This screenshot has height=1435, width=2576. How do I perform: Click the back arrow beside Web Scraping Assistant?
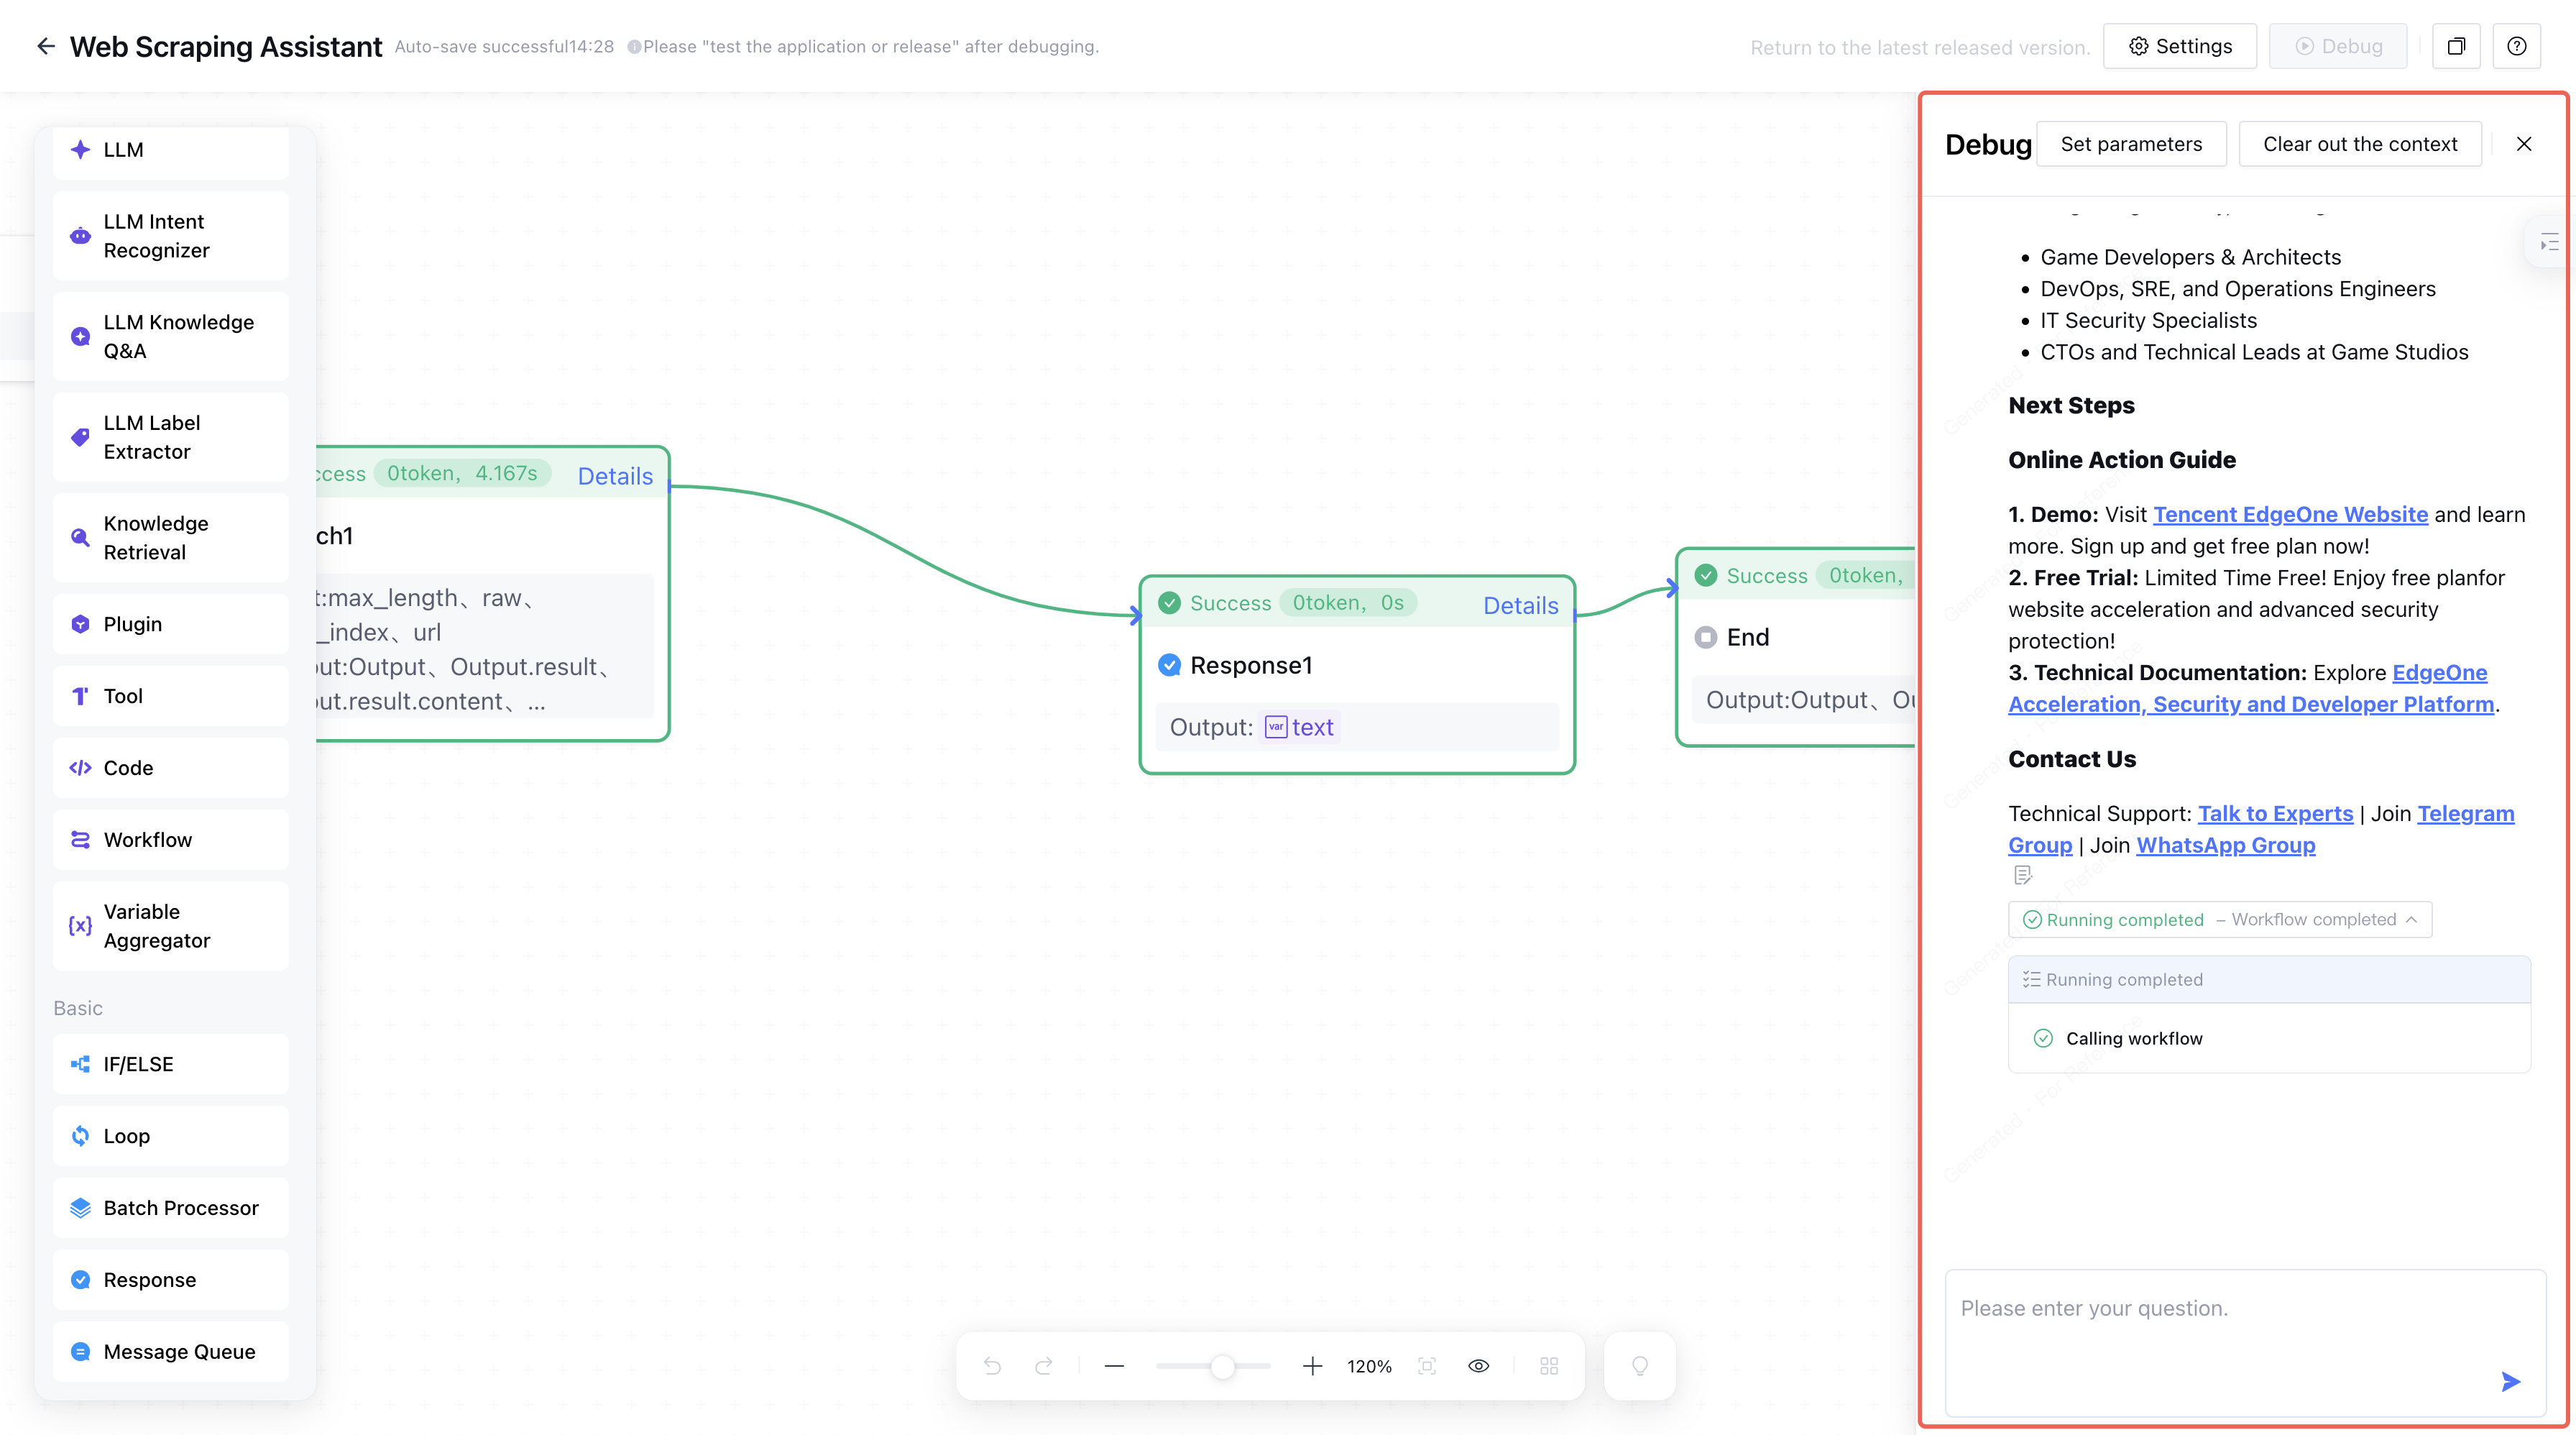[x=45, y=46]
